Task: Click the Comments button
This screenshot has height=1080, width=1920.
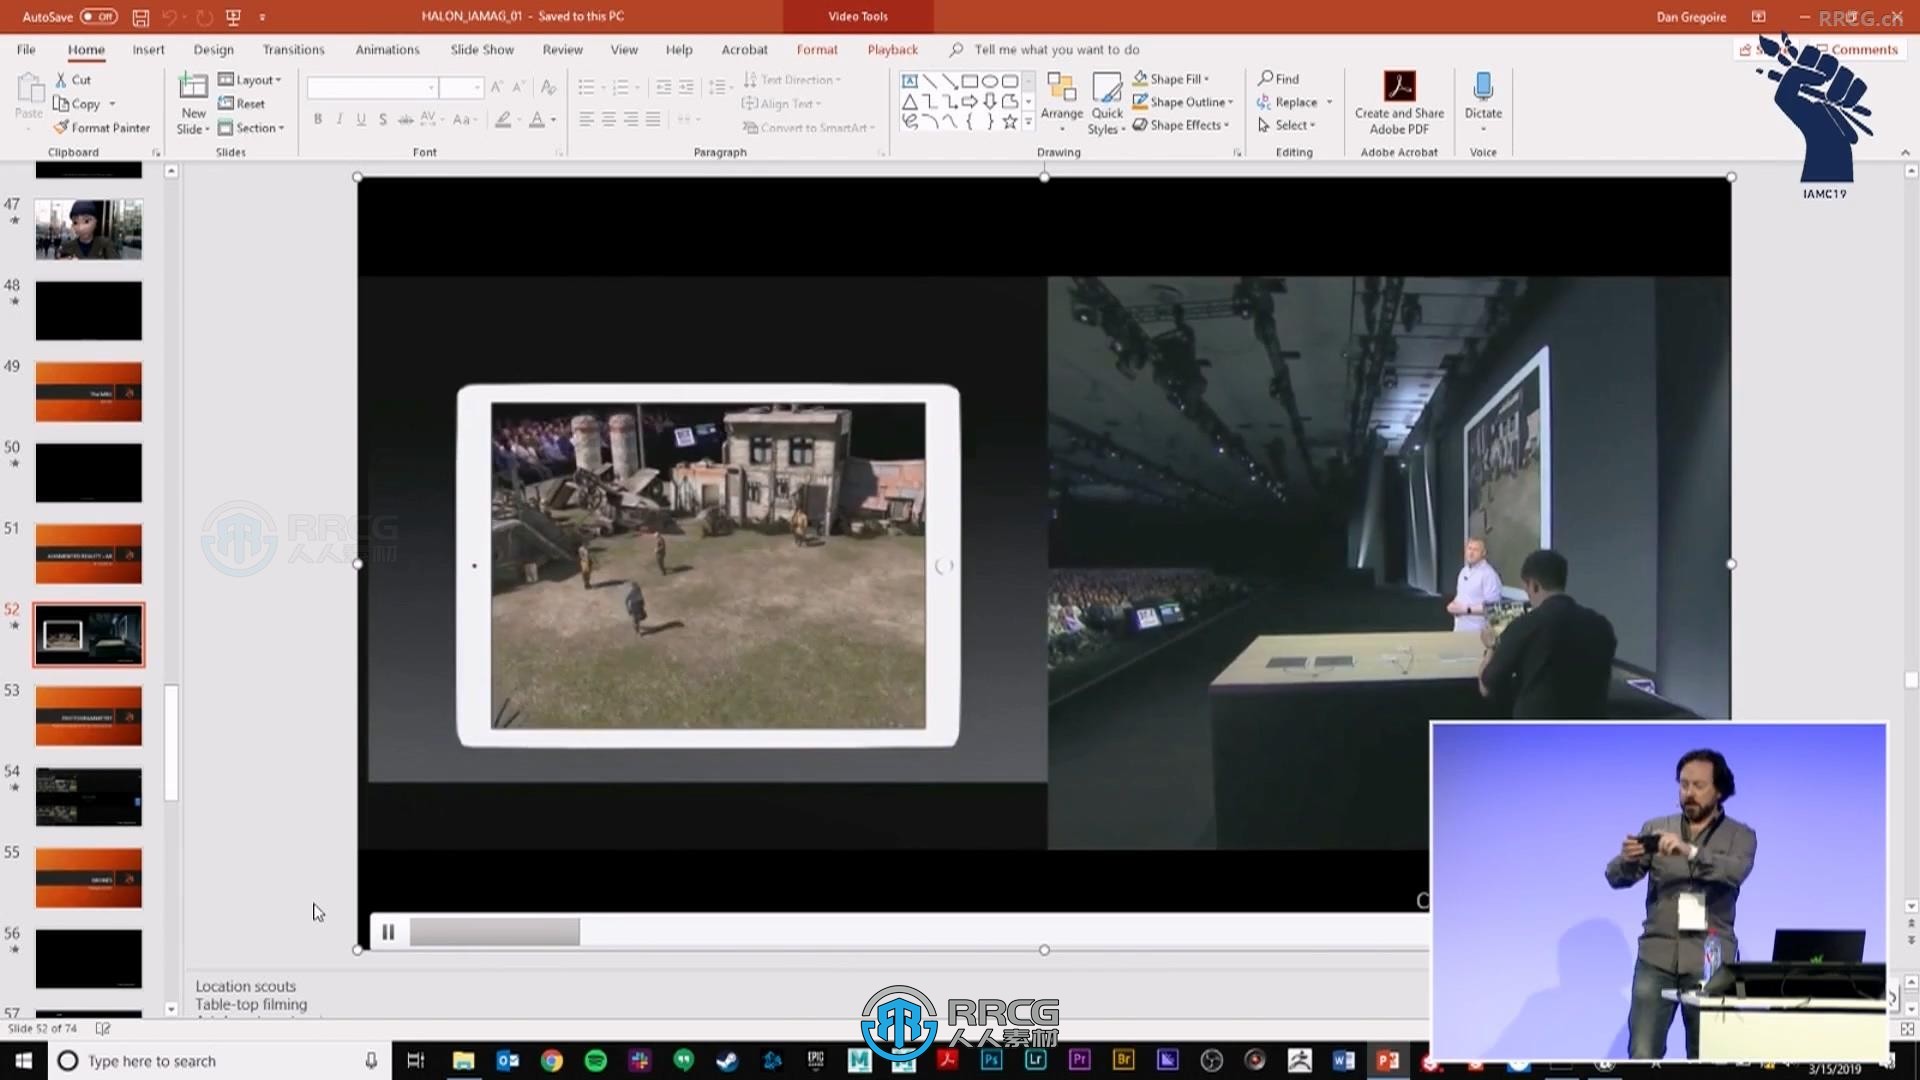Action: pos(1856,49)
